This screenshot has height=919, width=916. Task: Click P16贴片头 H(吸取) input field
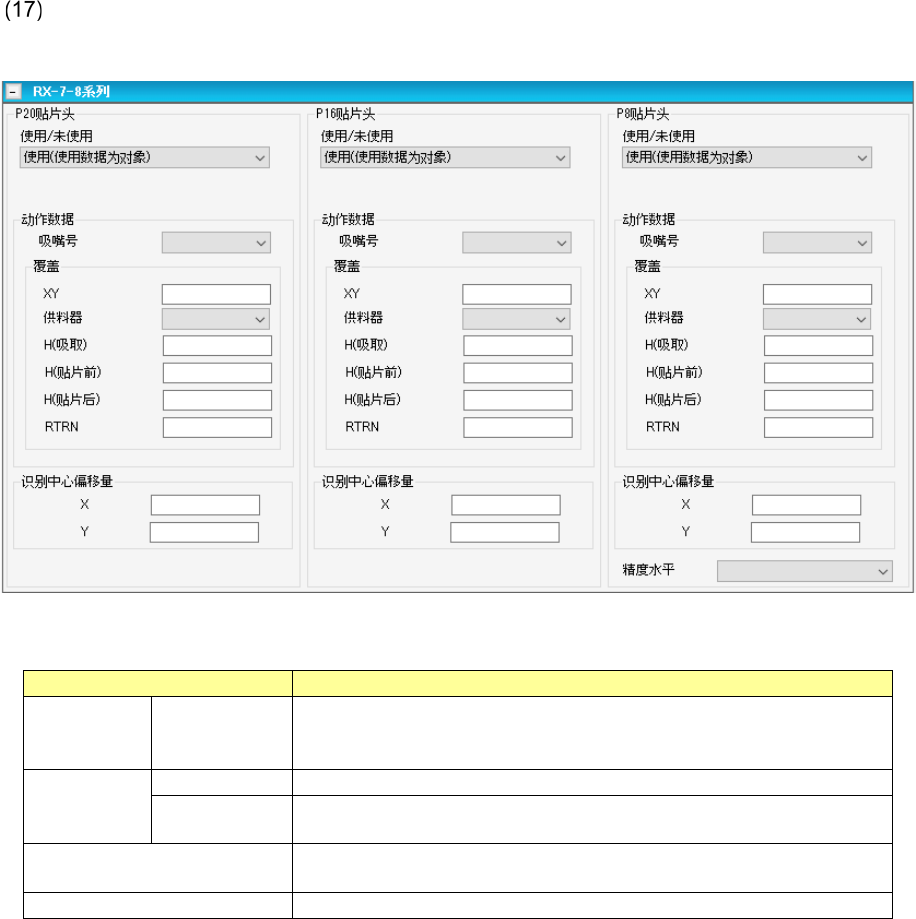coord(518,346)
